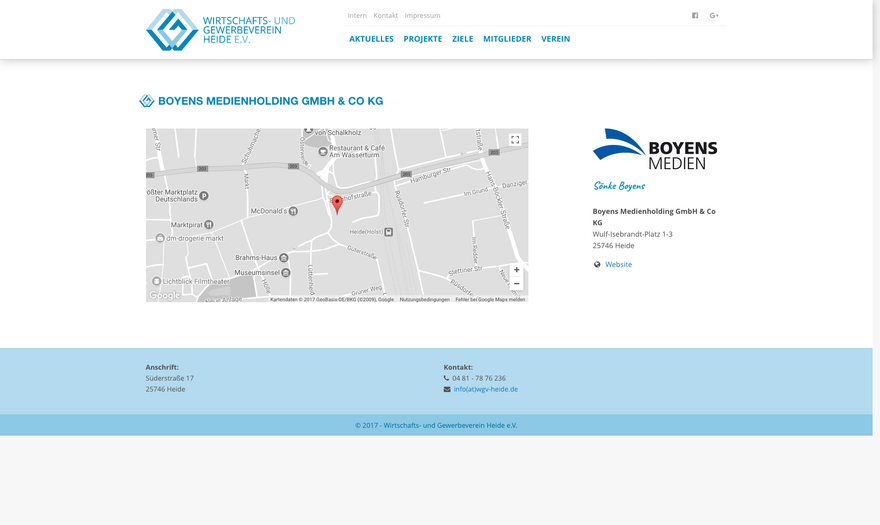Toggle fullscreen view on the map
880x525 pixels.
[515, 140]
